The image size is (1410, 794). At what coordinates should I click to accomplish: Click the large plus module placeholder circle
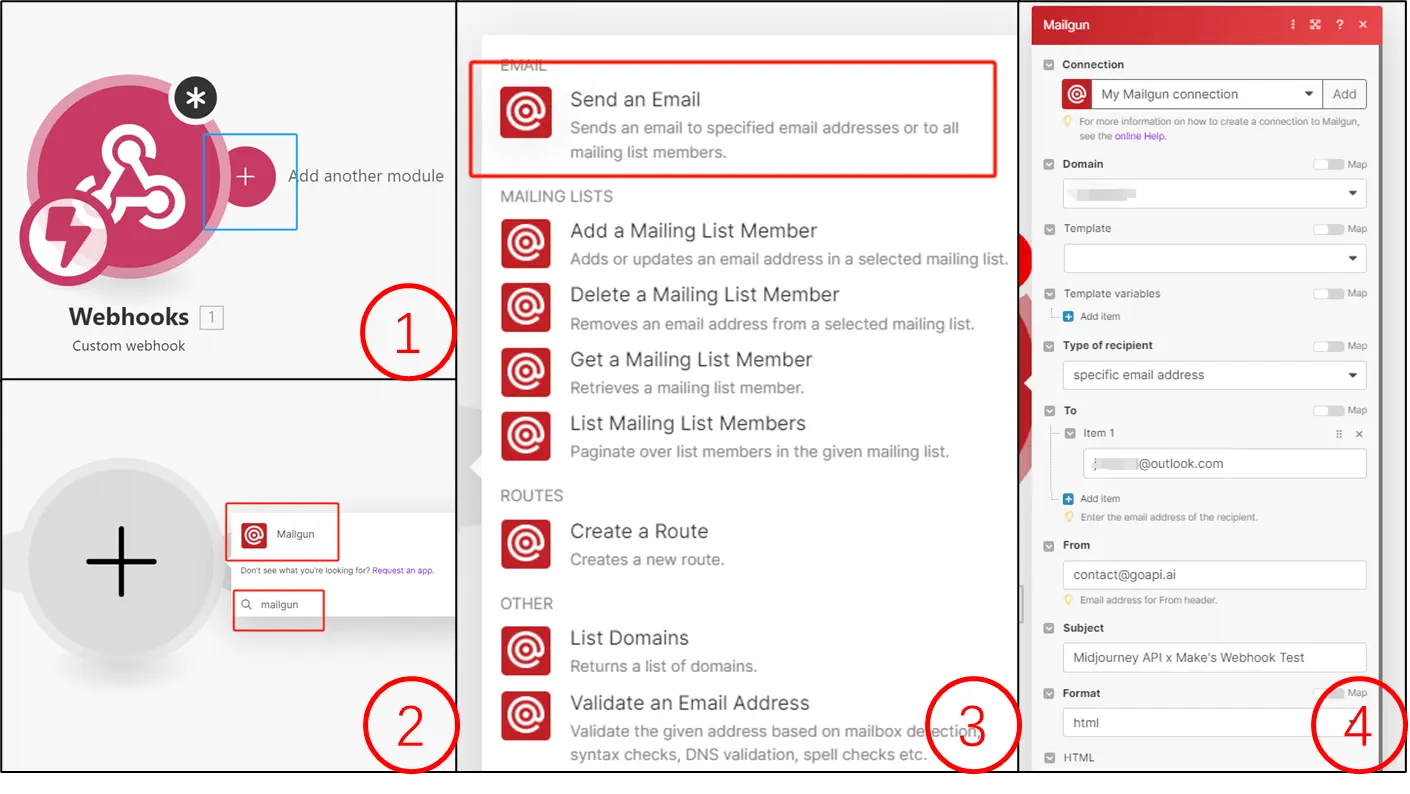(x=120, y=563)
